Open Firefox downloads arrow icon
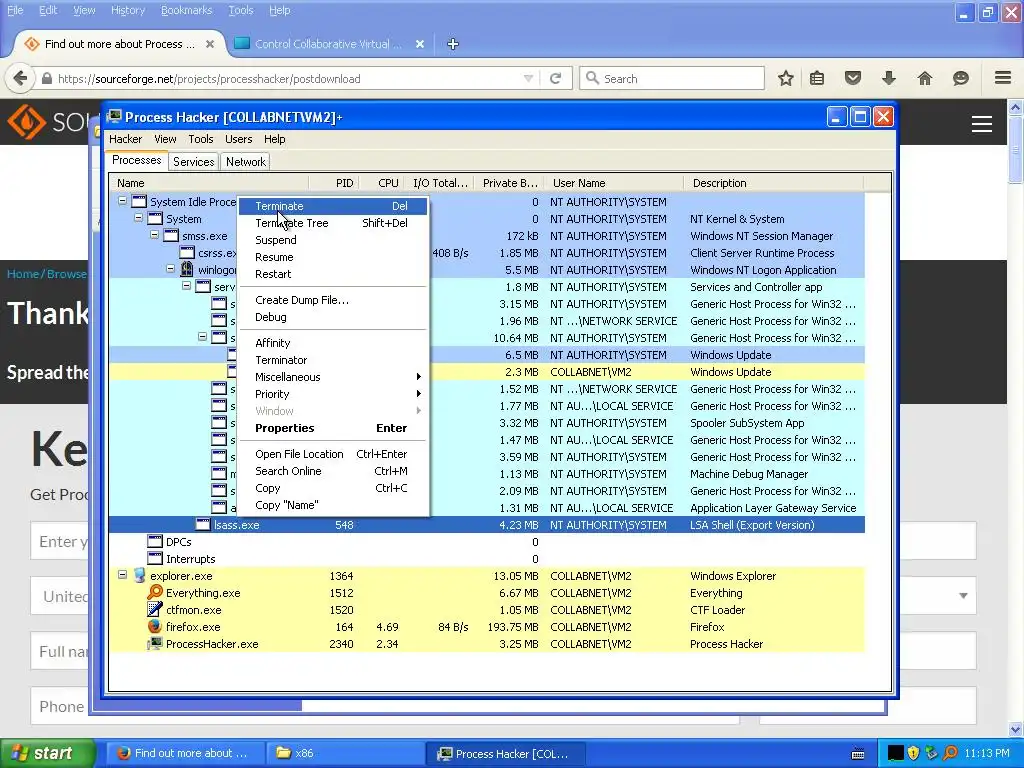This screenshot has width=1024, height=768. (x=889, y=78)
